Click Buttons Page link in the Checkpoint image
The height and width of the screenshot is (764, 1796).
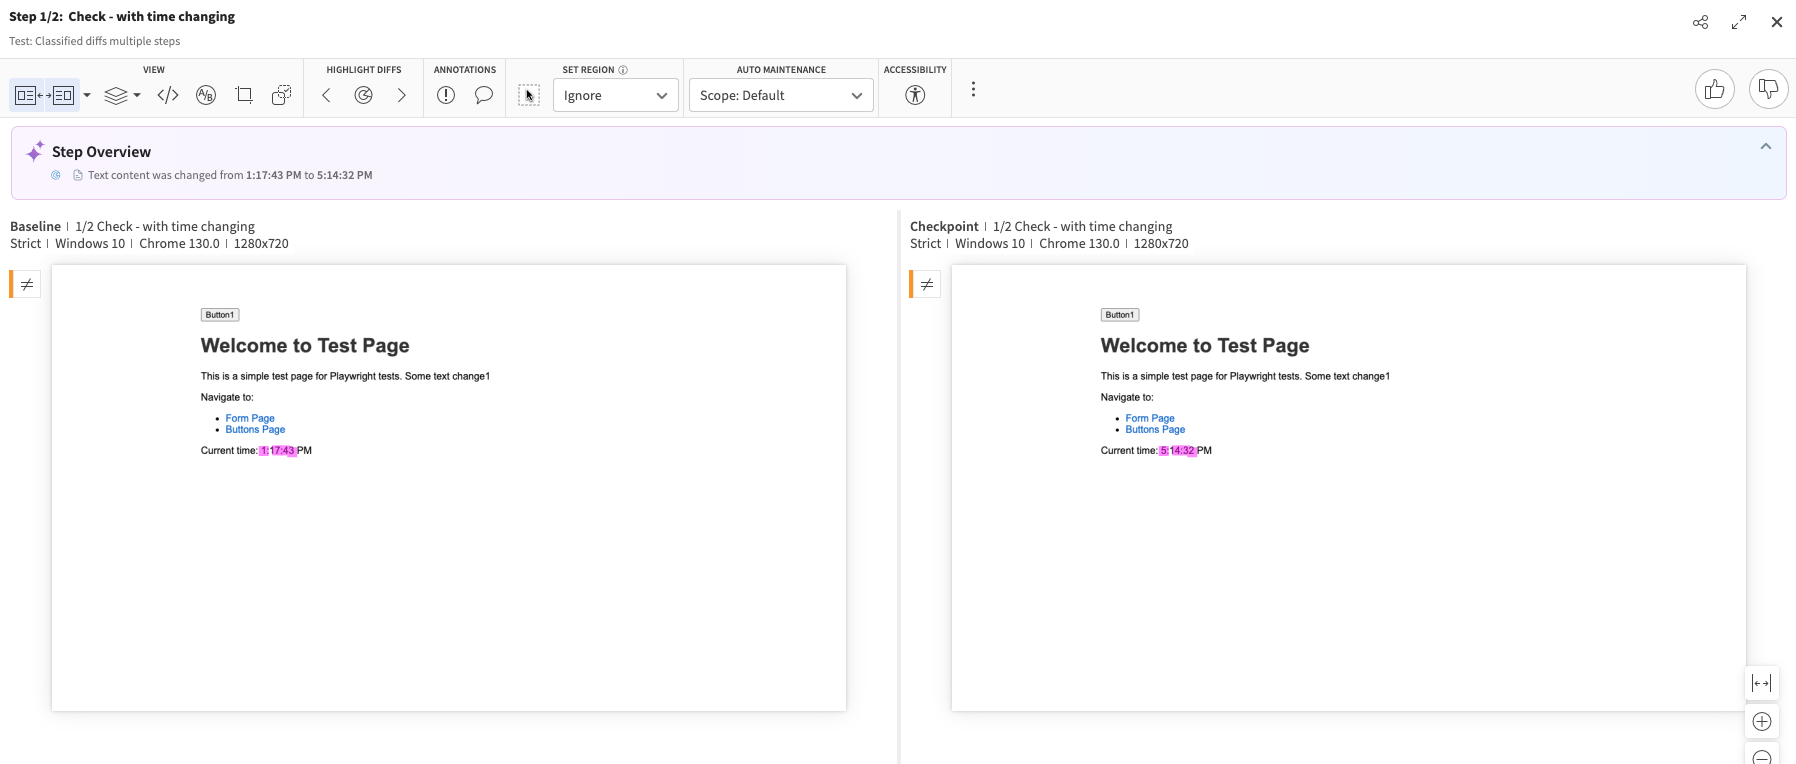click(1155, 429)
